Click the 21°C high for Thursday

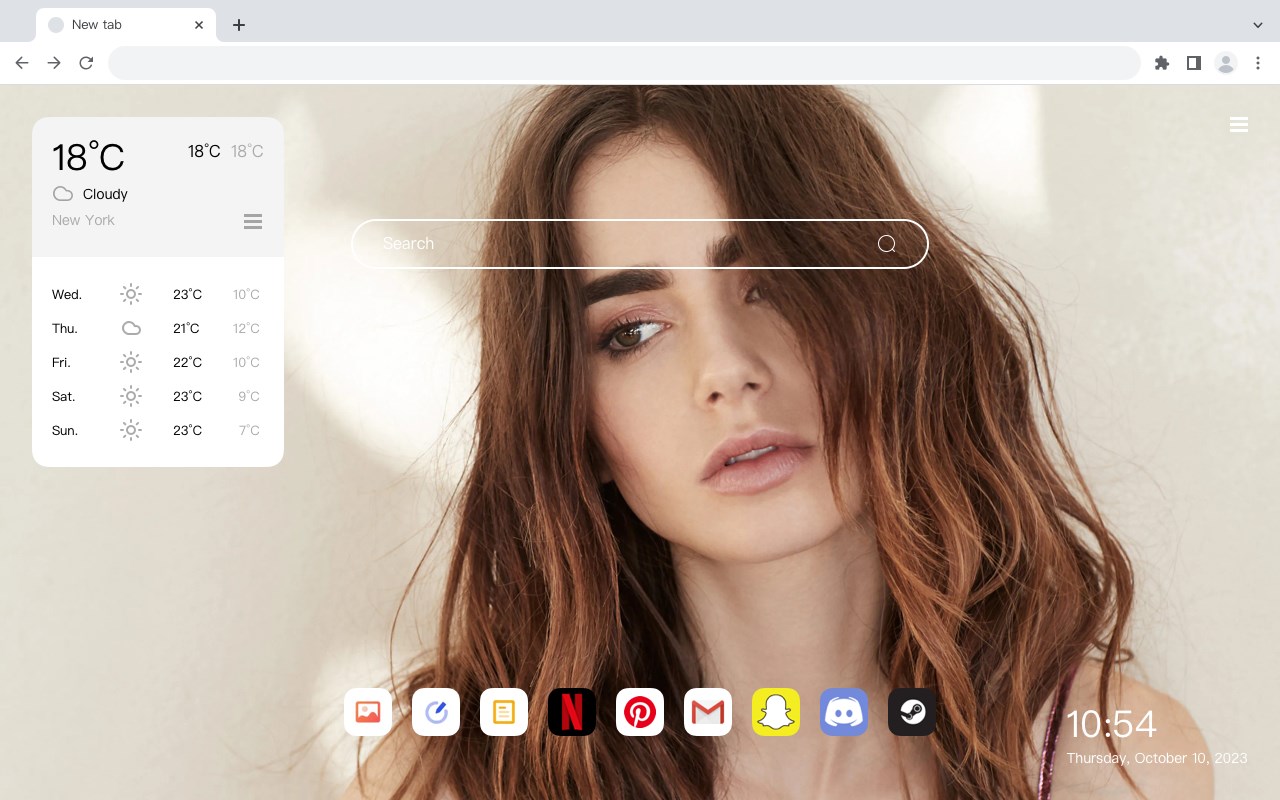tap(187, 328)
